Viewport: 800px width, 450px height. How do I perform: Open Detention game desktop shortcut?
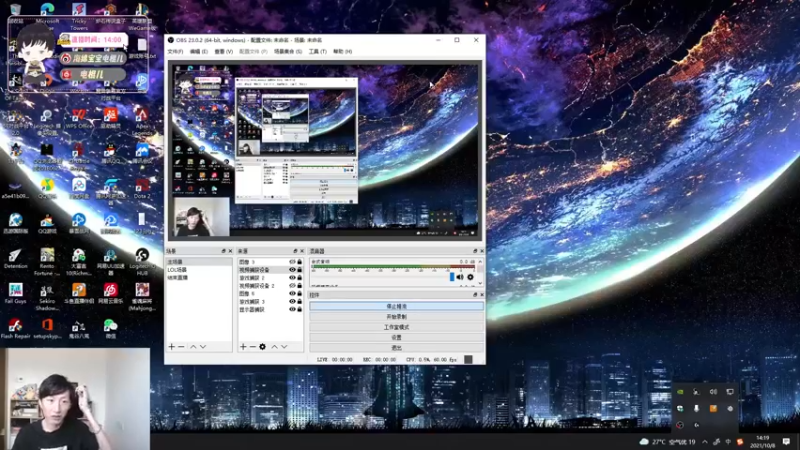pyautogui.click(x=15, y=258)
